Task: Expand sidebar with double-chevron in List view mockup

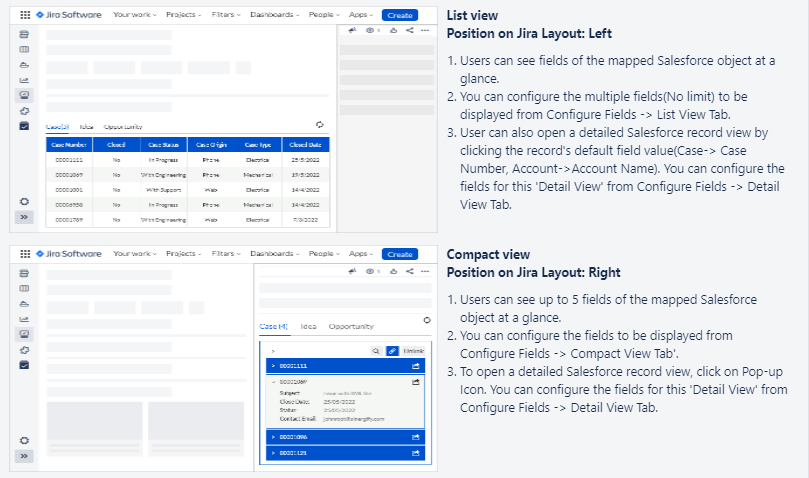Action: point(24,217)
